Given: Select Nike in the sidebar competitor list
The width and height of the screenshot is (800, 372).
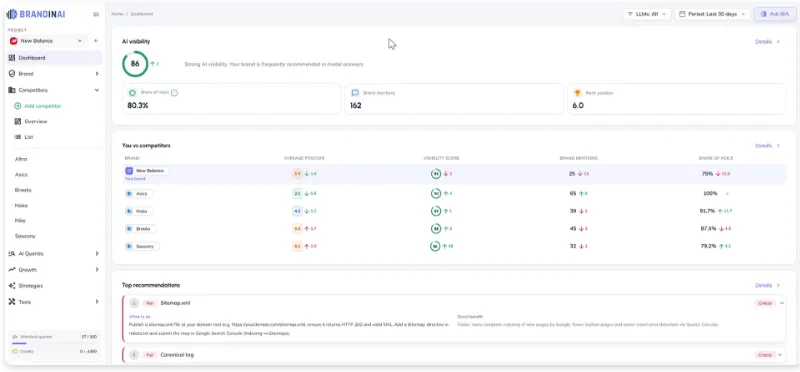Looking at the screenshot, I should point(20,220).
